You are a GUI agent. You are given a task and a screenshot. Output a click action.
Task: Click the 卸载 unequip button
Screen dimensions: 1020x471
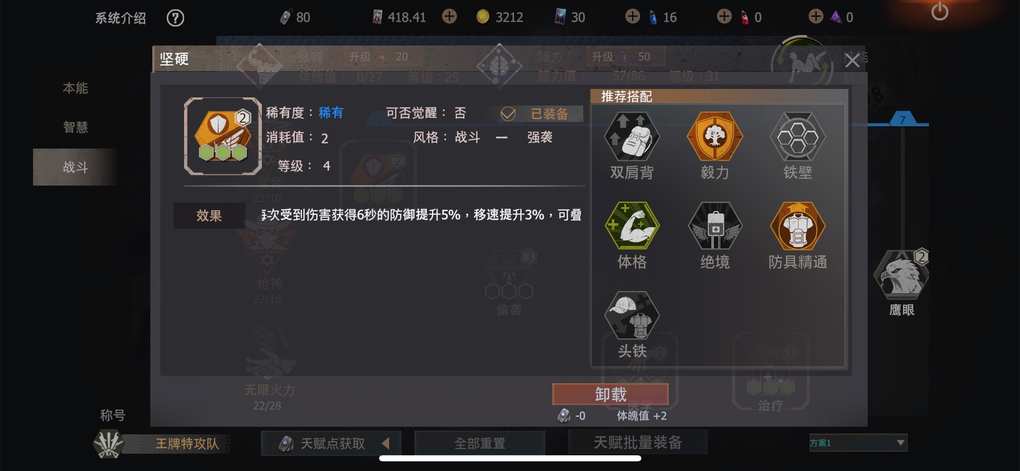tap(610, 394)
